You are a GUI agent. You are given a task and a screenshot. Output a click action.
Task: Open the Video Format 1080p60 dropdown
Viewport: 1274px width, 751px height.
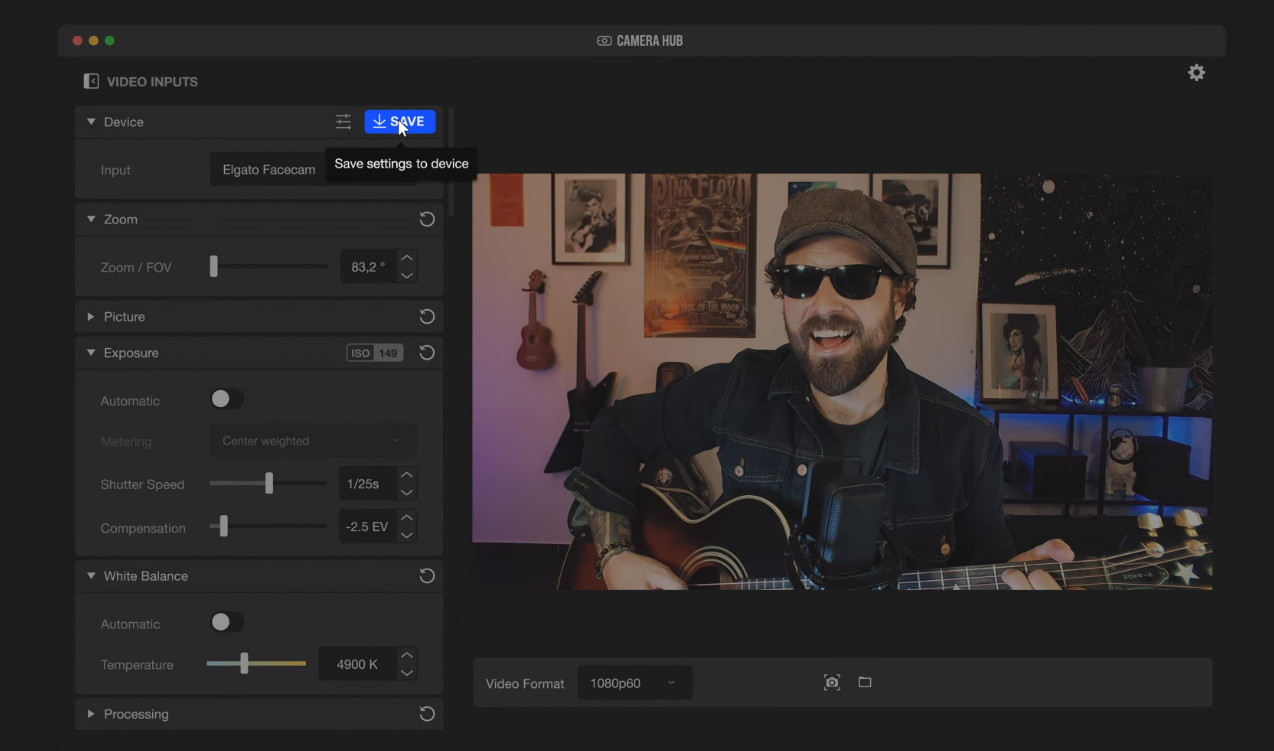[634, 683]
